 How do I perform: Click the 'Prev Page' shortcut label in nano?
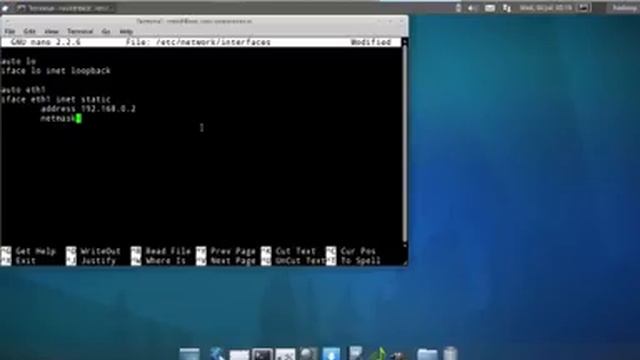tap(233, 251)
